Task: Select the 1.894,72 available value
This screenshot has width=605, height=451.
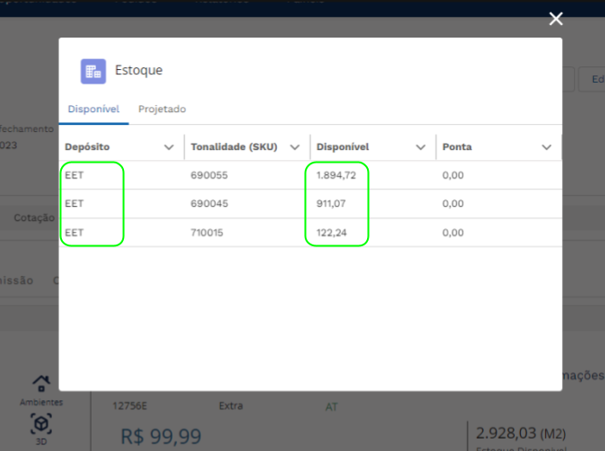Action: [x=336, y=175]
